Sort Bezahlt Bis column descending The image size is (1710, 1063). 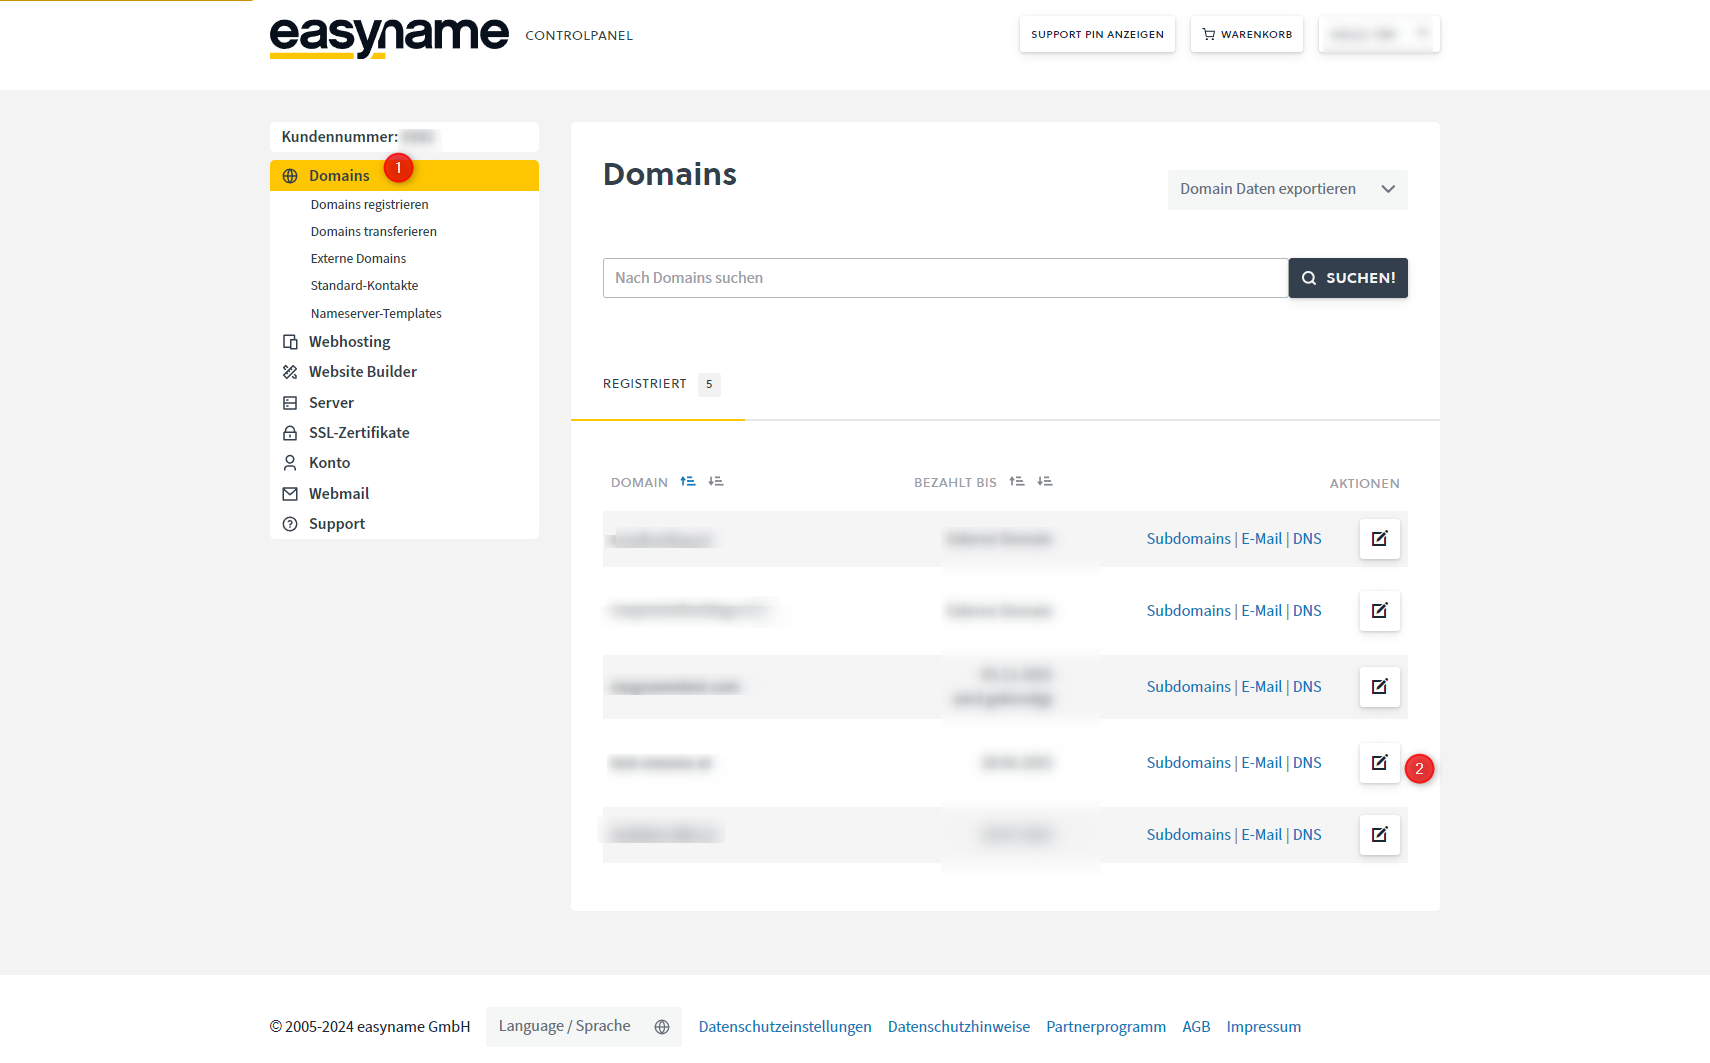click(x=1045, y=482)
